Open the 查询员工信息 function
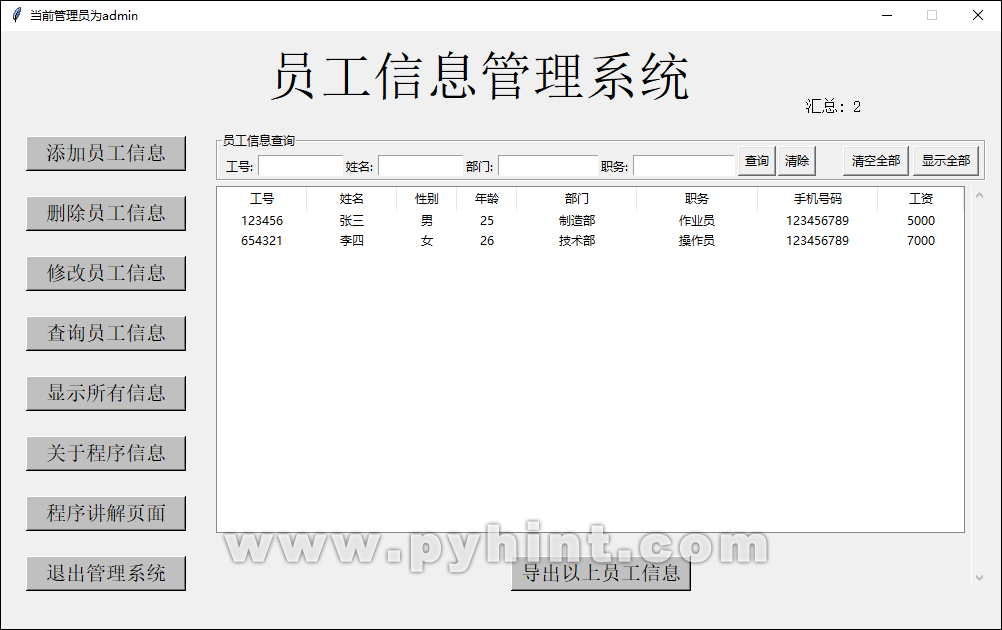 (x=106, y=334)
